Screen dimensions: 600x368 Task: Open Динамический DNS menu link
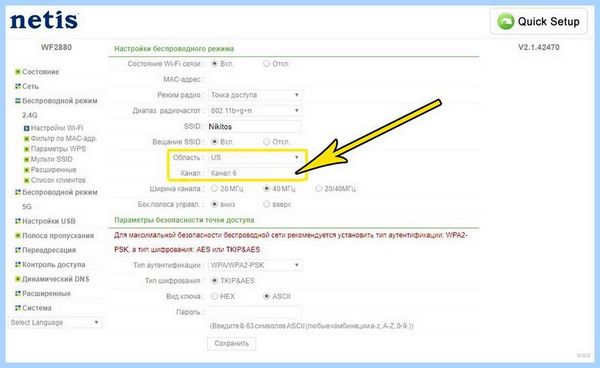[55, 279]
